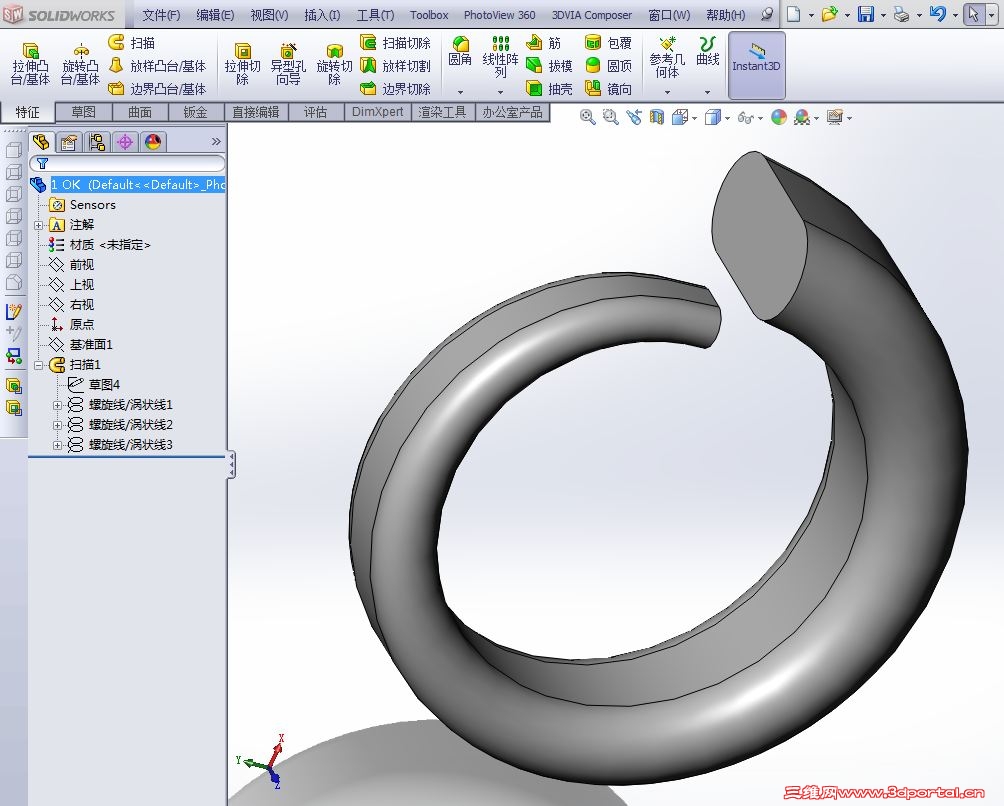This screenshot has height=806, width=1004.
Task: Expand 螺旋线/涡状线3 node
Action: point(58,445)
